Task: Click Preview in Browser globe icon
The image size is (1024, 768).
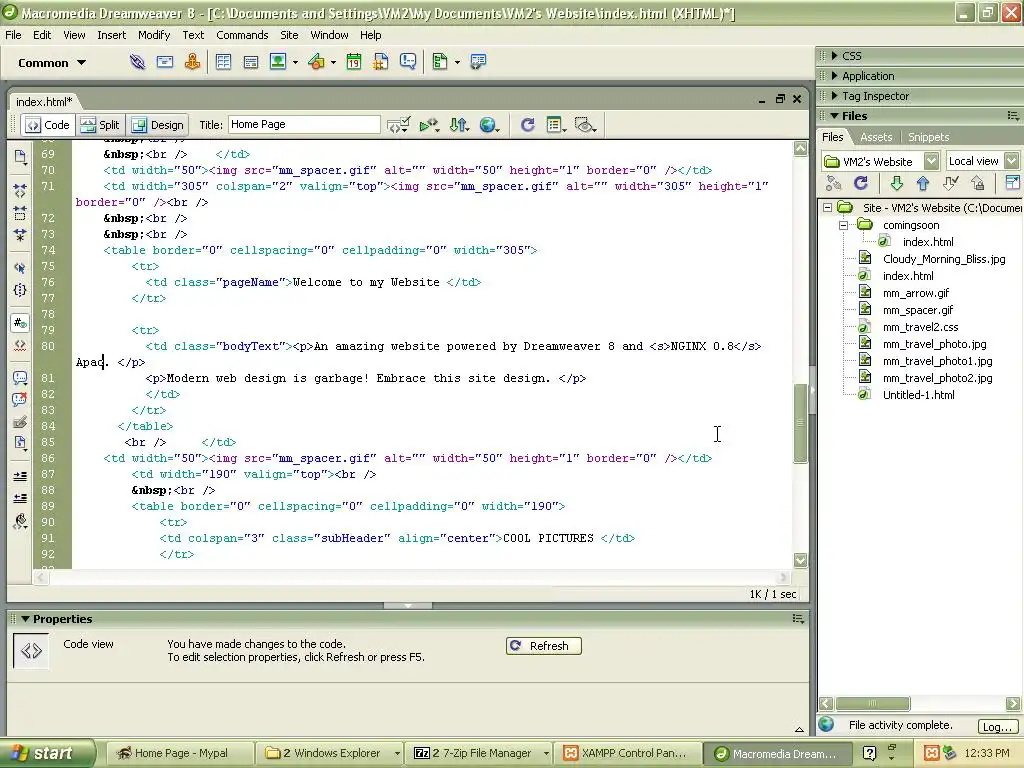Action: pos(488,125)
